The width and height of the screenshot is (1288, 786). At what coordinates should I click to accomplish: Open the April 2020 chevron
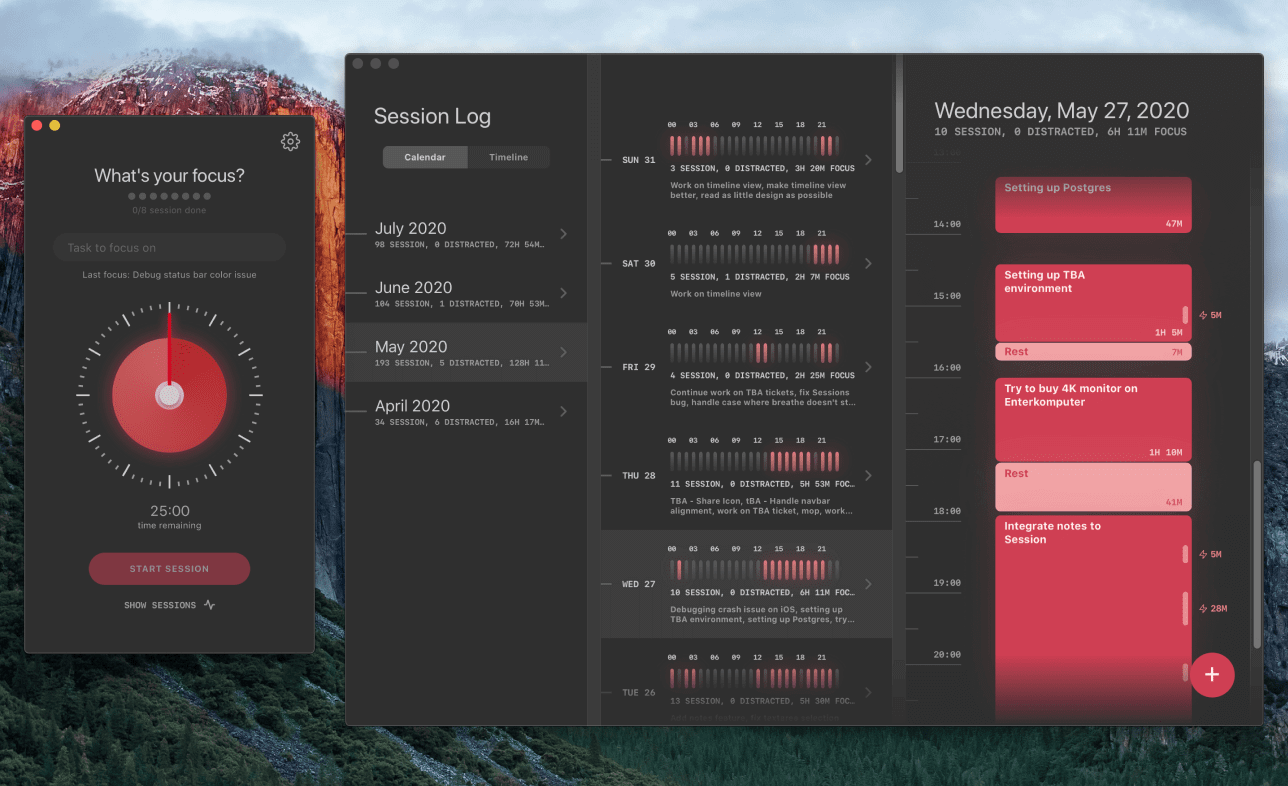(563, 411)
